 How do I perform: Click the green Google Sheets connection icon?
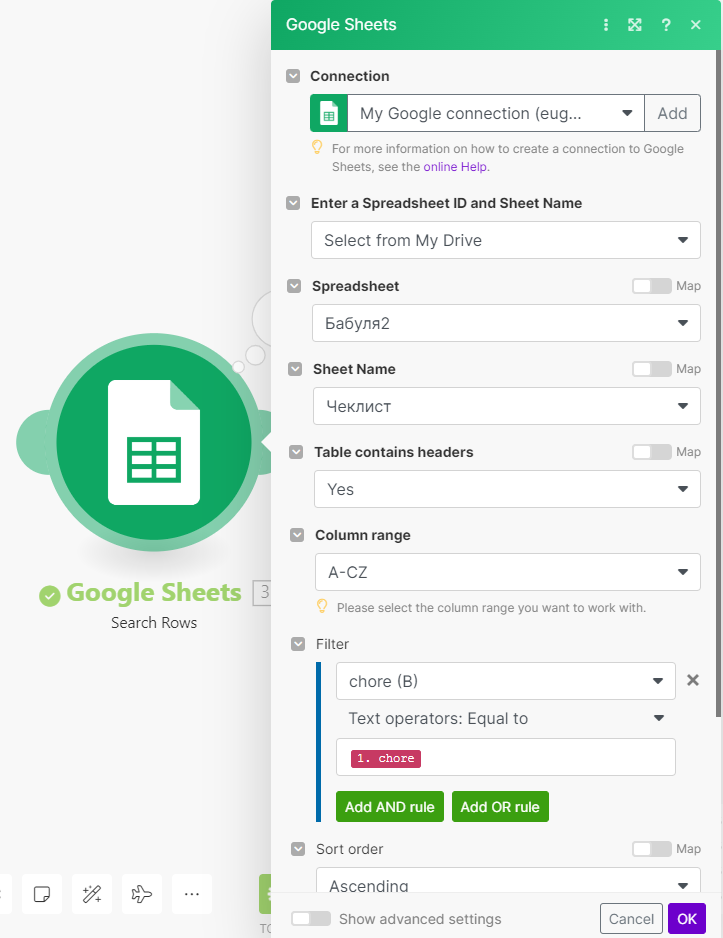tap(329, 113)
